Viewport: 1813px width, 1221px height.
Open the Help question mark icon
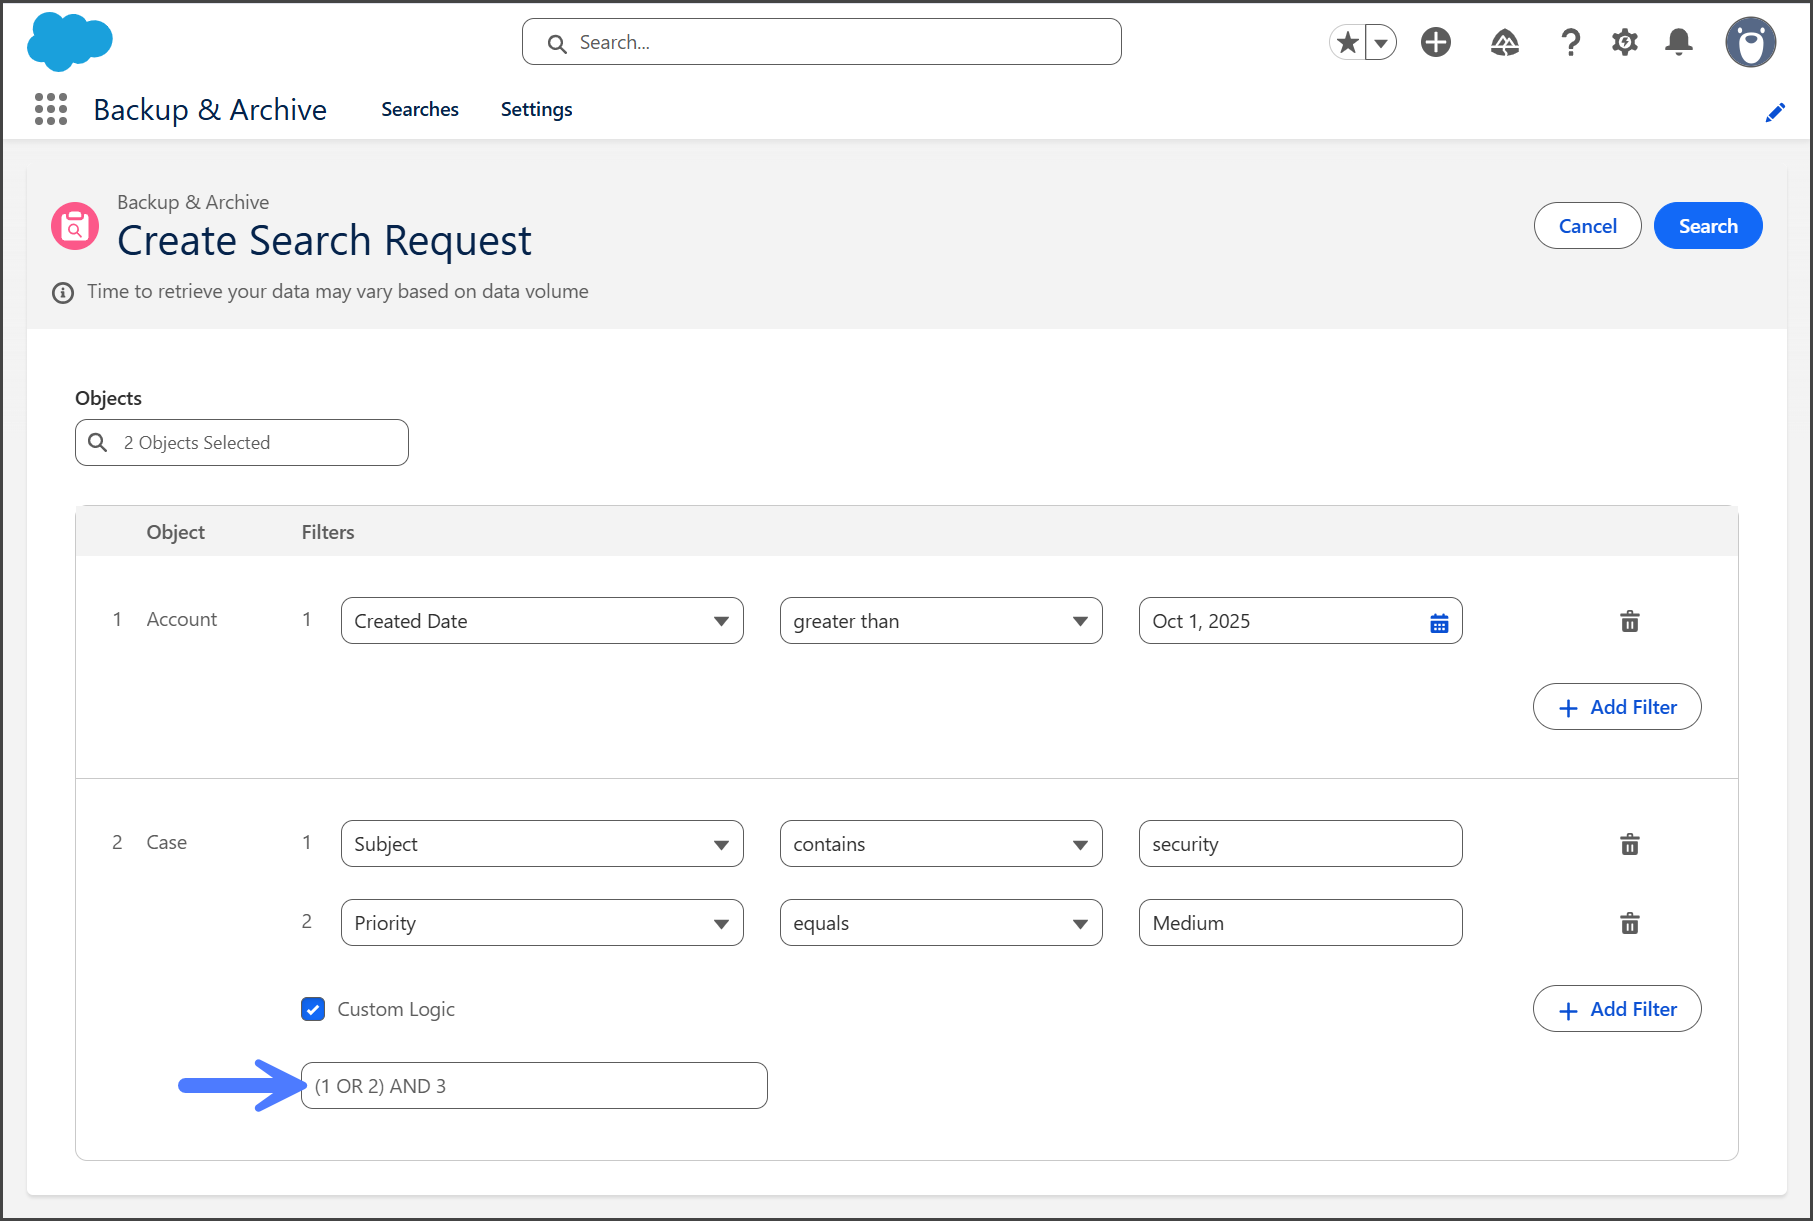pyautogui.click(x=1570, y=42)
